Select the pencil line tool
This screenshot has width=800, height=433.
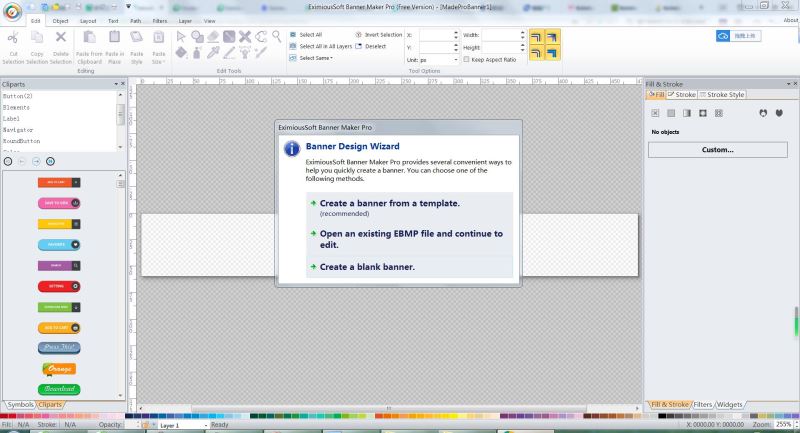point(229,52)
